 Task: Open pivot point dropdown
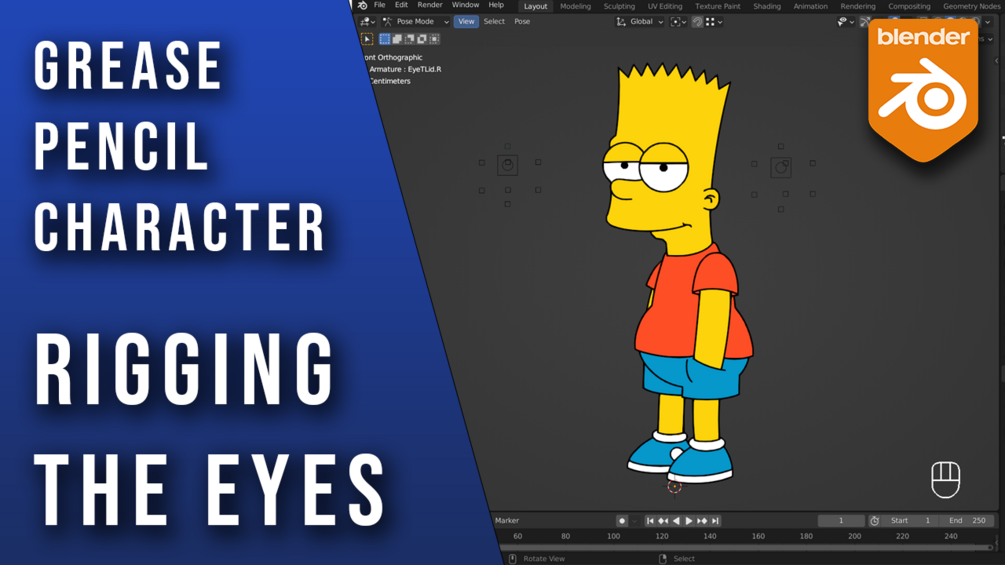coord(678,22)
